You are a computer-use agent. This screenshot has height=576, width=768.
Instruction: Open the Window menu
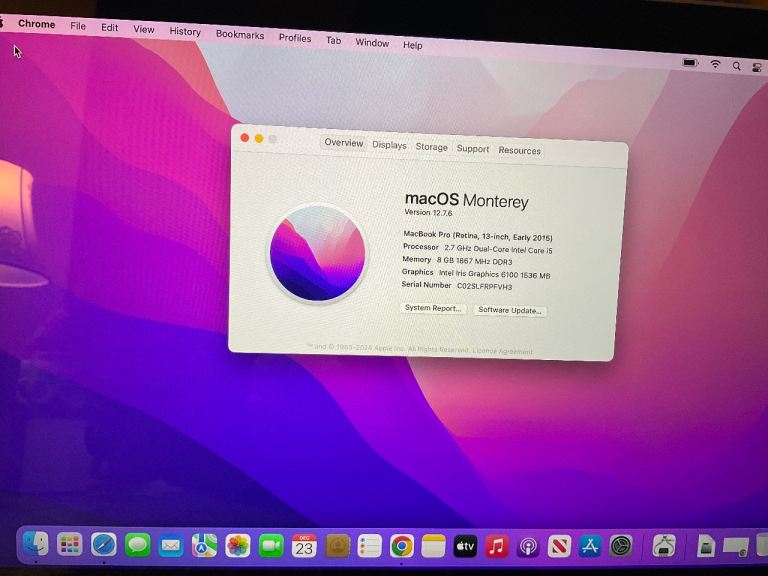[372, 43]
